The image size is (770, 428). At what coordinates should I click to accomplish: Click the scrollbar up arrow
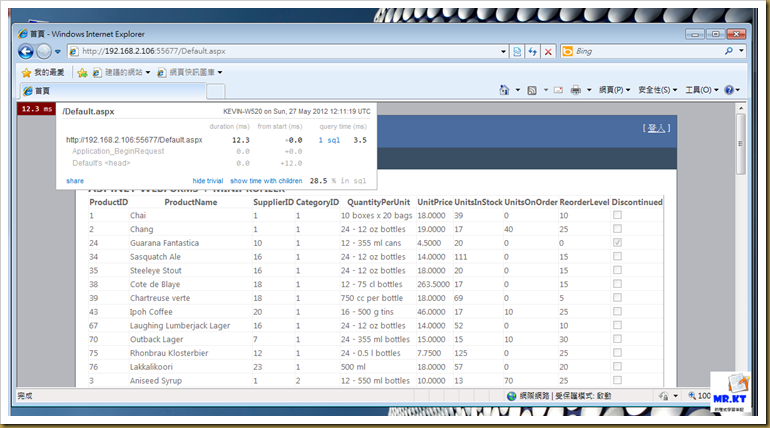741,107
